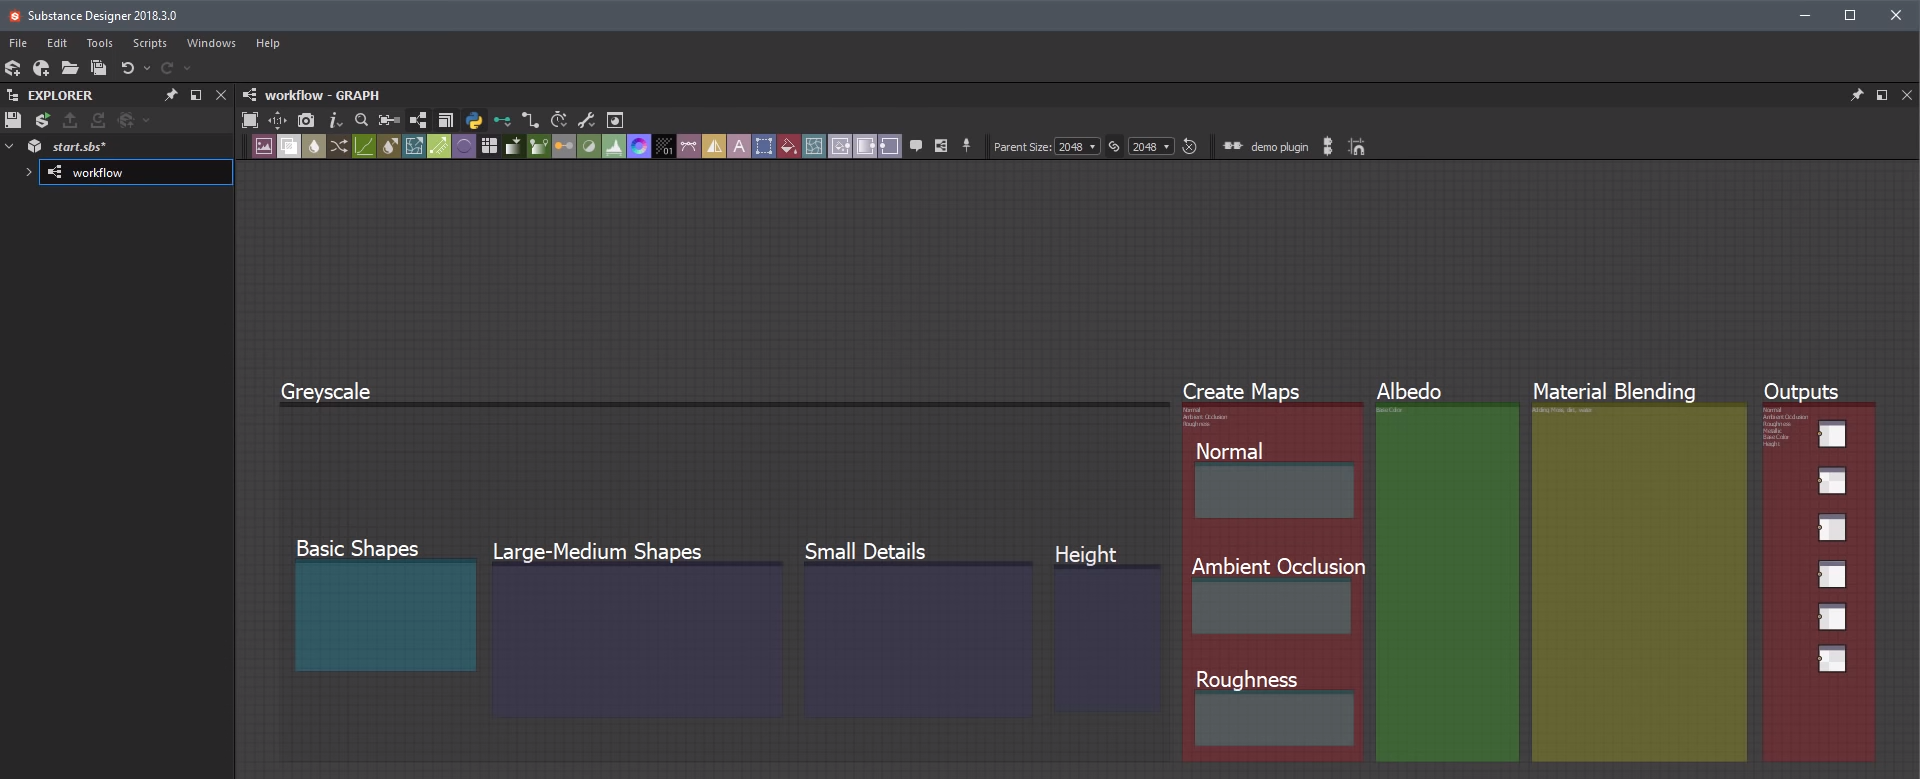Screen dimensions: 1920x779
Task: Click the demo plugin button
Action: pyautogui.click(x=1266, y=146)
